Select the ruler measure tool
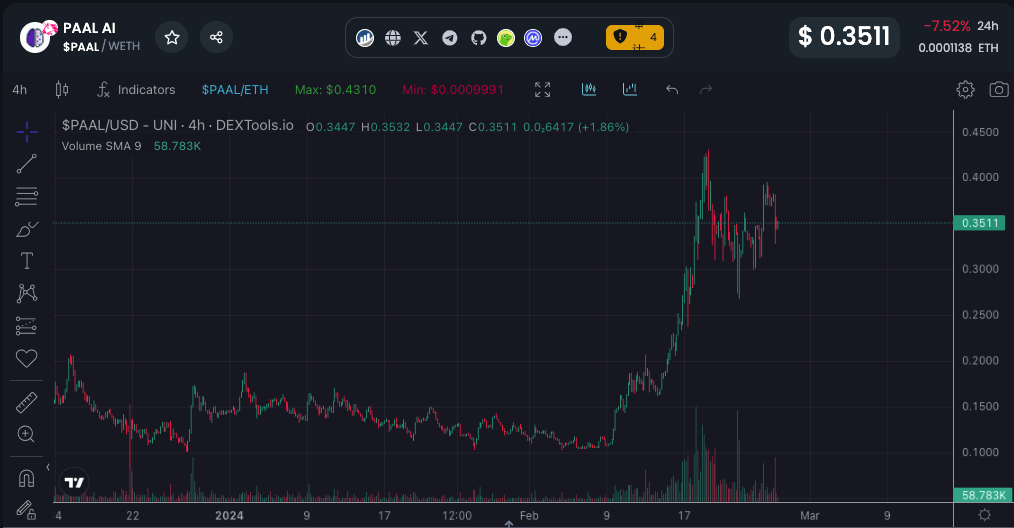 (27, 402)
